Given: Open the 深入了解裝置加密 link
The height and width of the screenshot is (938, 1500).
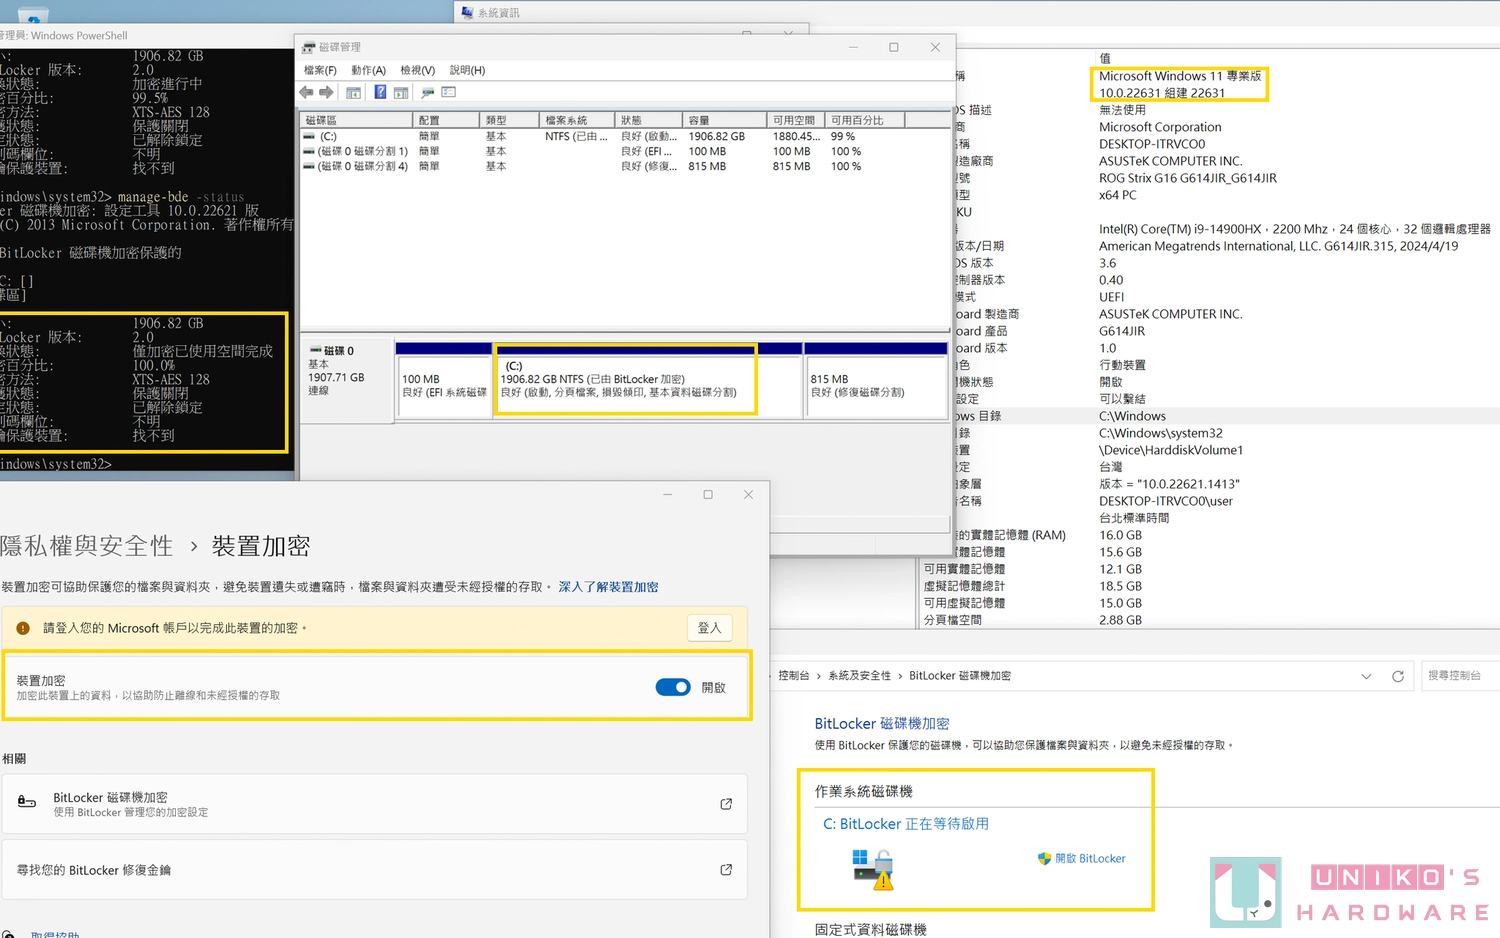Looking at the screenshot, I should [x=608, y=587].
